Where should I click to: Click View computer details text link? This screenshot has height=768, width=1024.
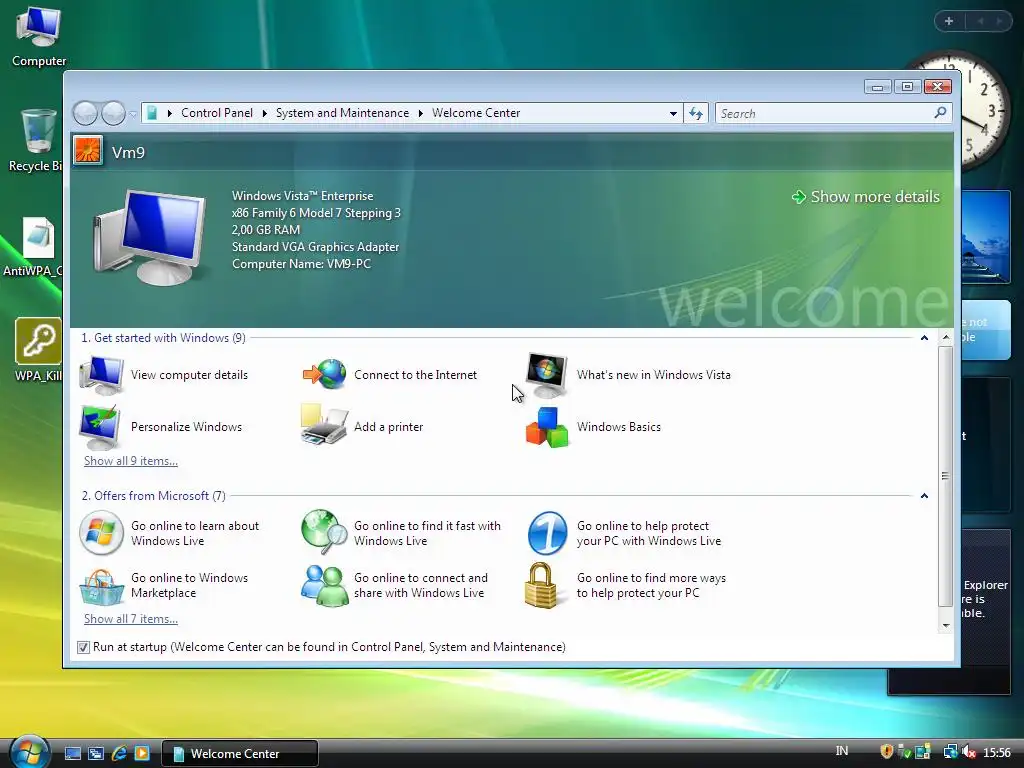coord(189,375)
